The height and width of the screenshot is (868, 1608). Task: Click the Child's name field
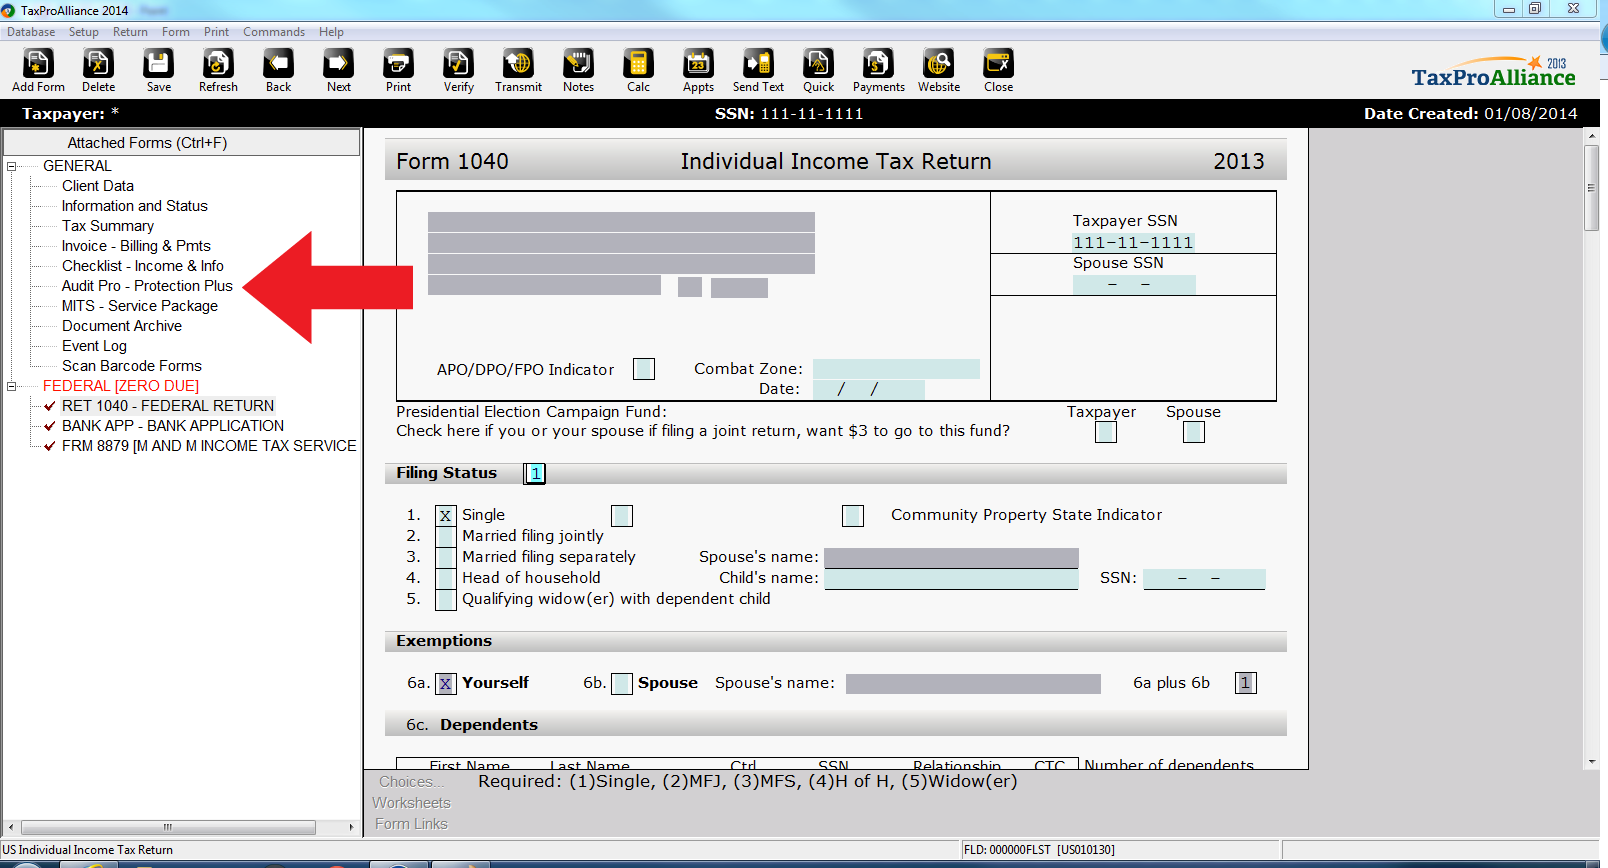(952, 579)
